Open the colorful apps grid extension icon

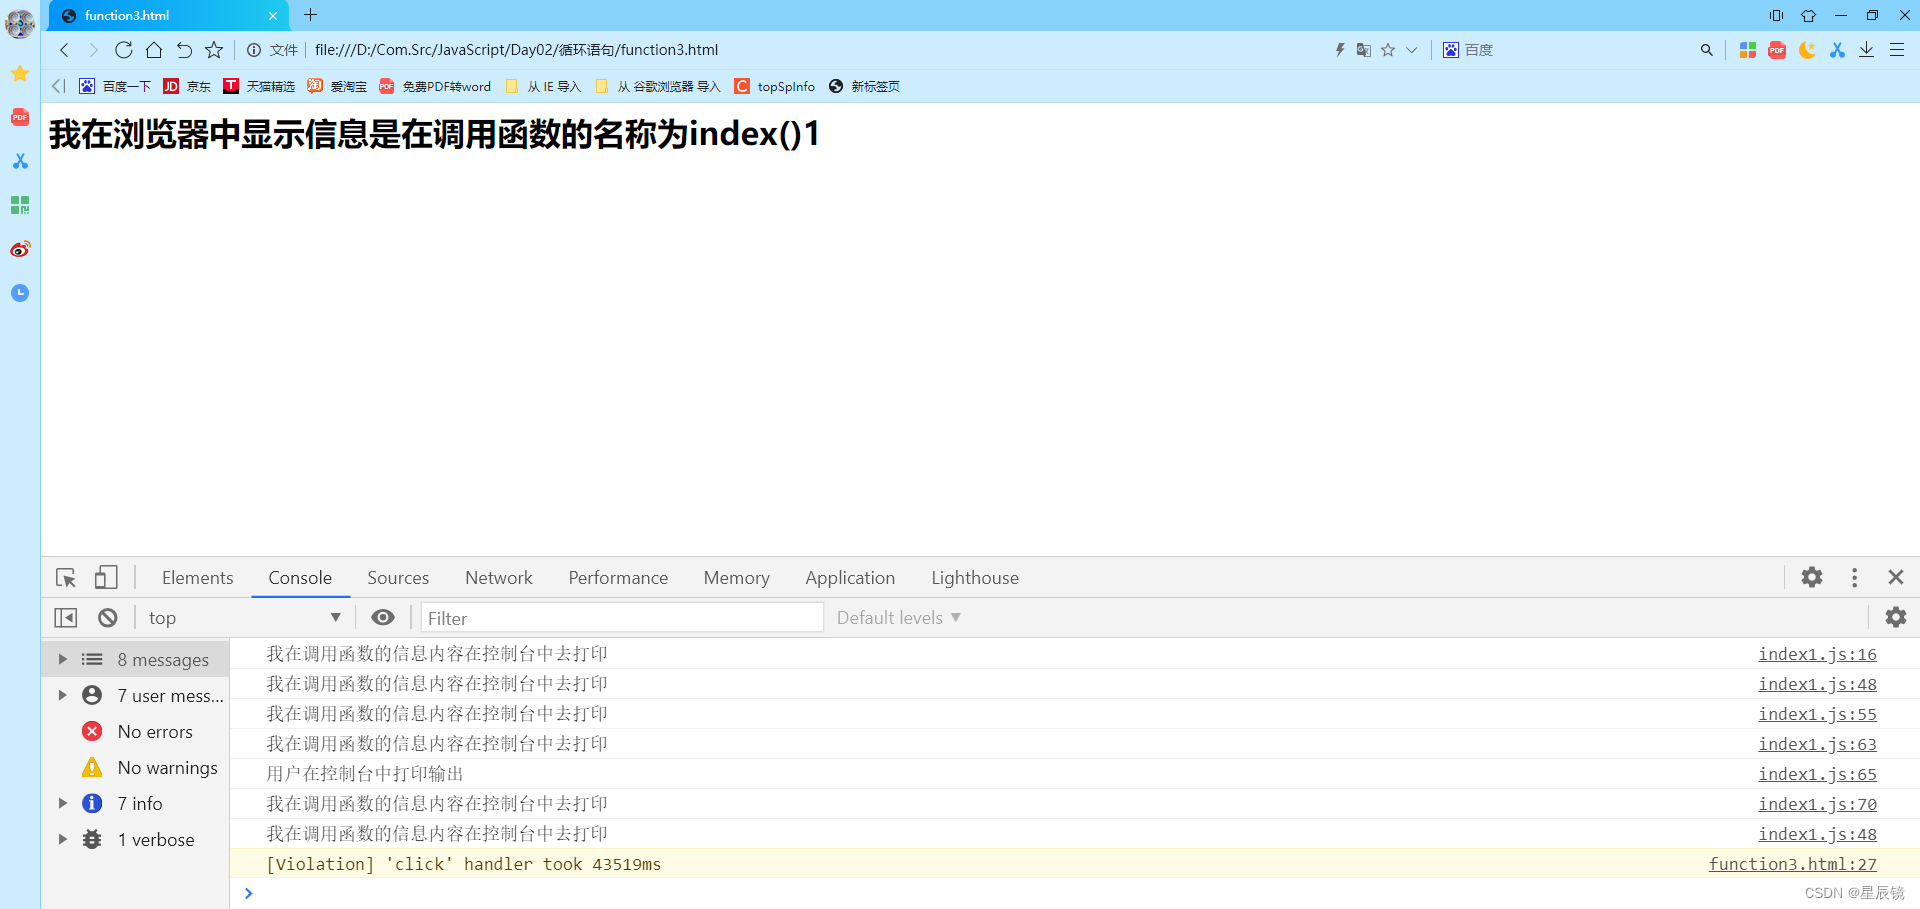click(1748, 50)
